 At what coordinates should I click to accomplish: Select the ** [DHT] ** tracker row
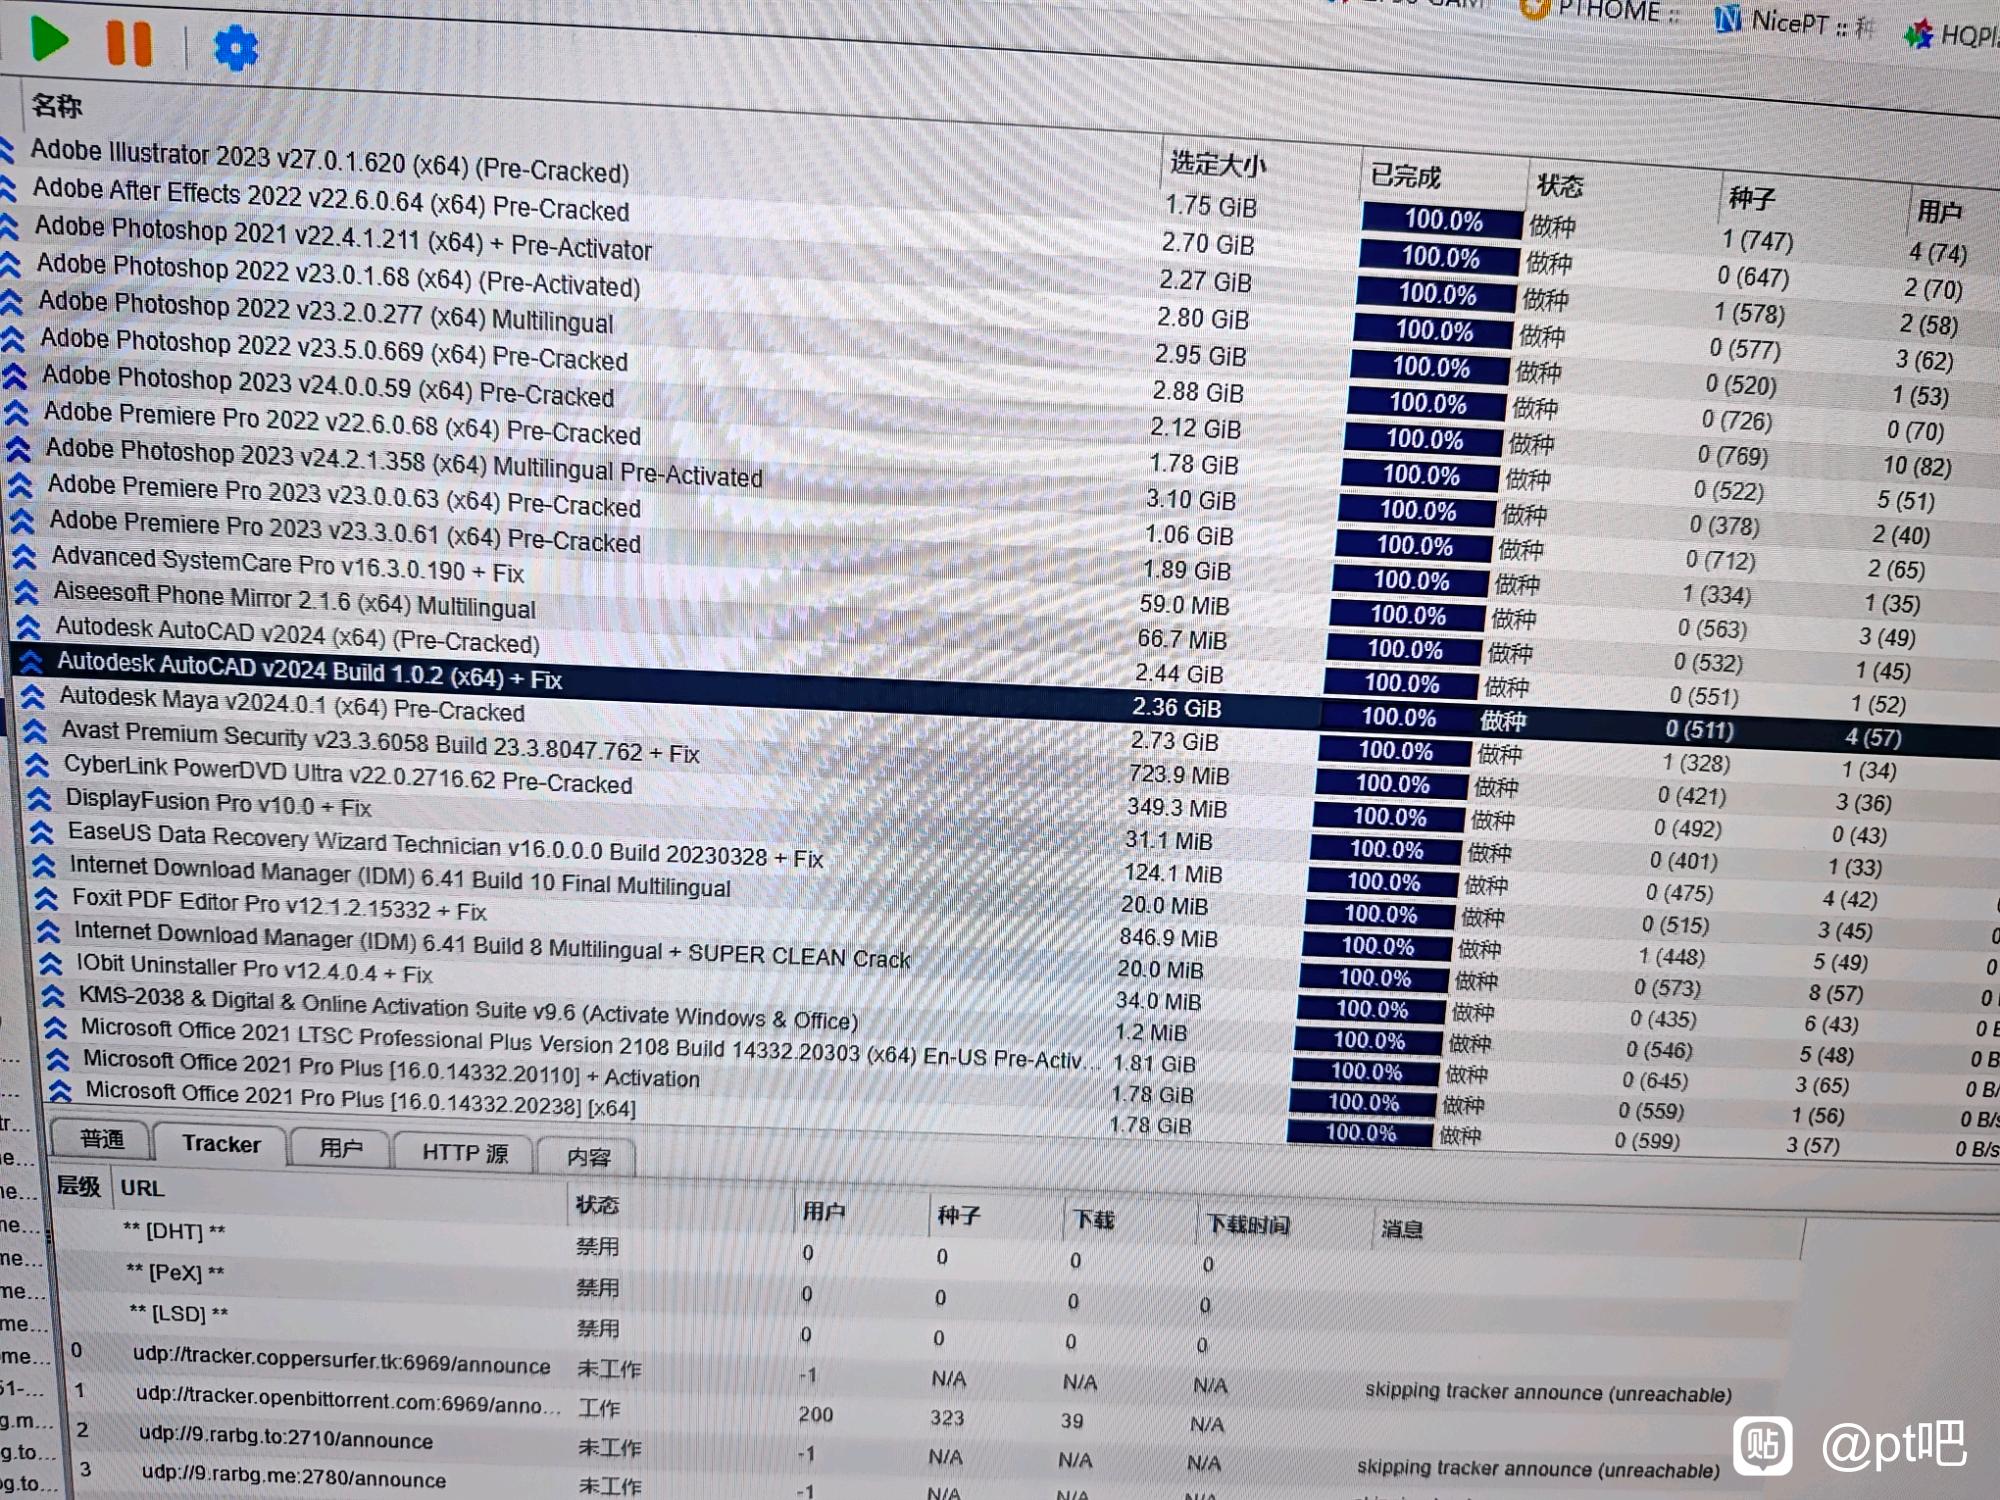(x=173, y=1230)
